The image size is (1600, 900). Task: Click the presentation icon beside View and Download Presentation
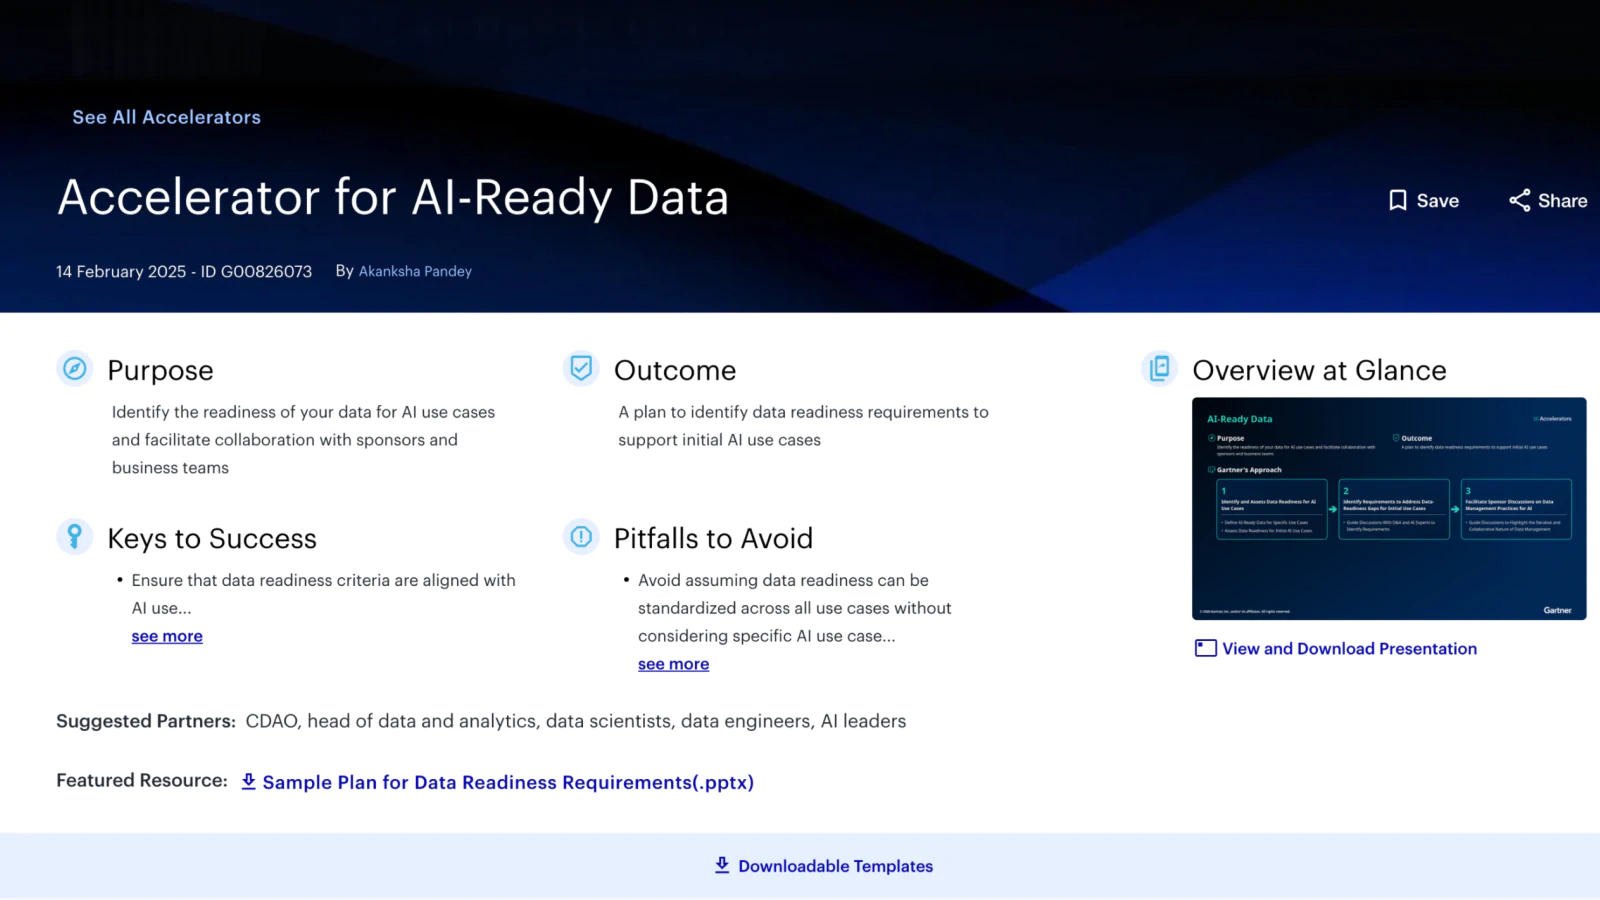(1205, 648)
